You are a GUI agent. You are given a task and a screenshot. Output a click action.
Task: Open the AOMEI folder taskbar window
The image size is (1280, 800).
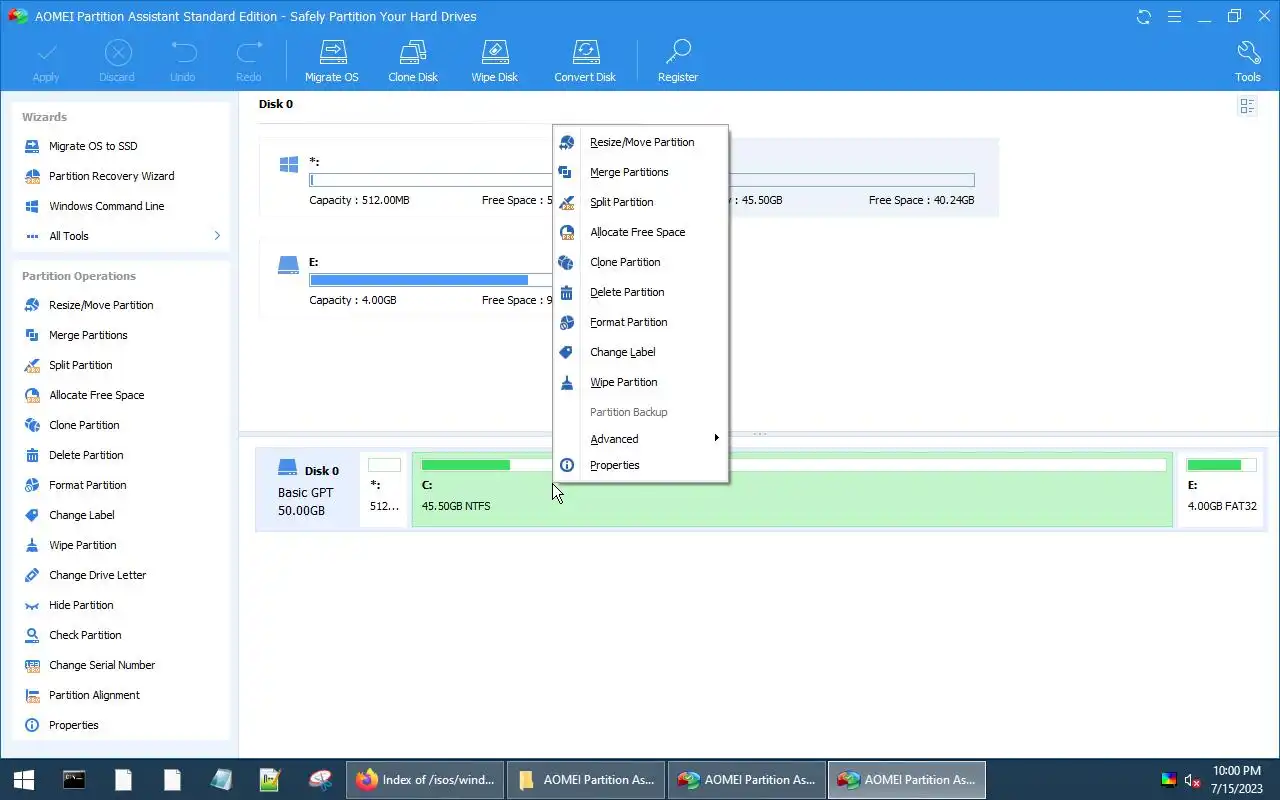(586, 780)
